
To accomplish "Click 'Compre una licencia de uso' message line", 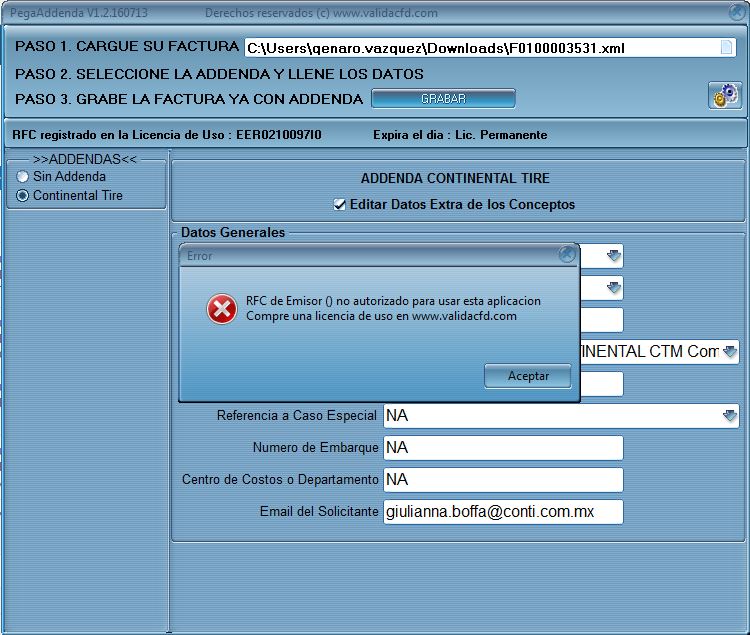I will point(381,316).
